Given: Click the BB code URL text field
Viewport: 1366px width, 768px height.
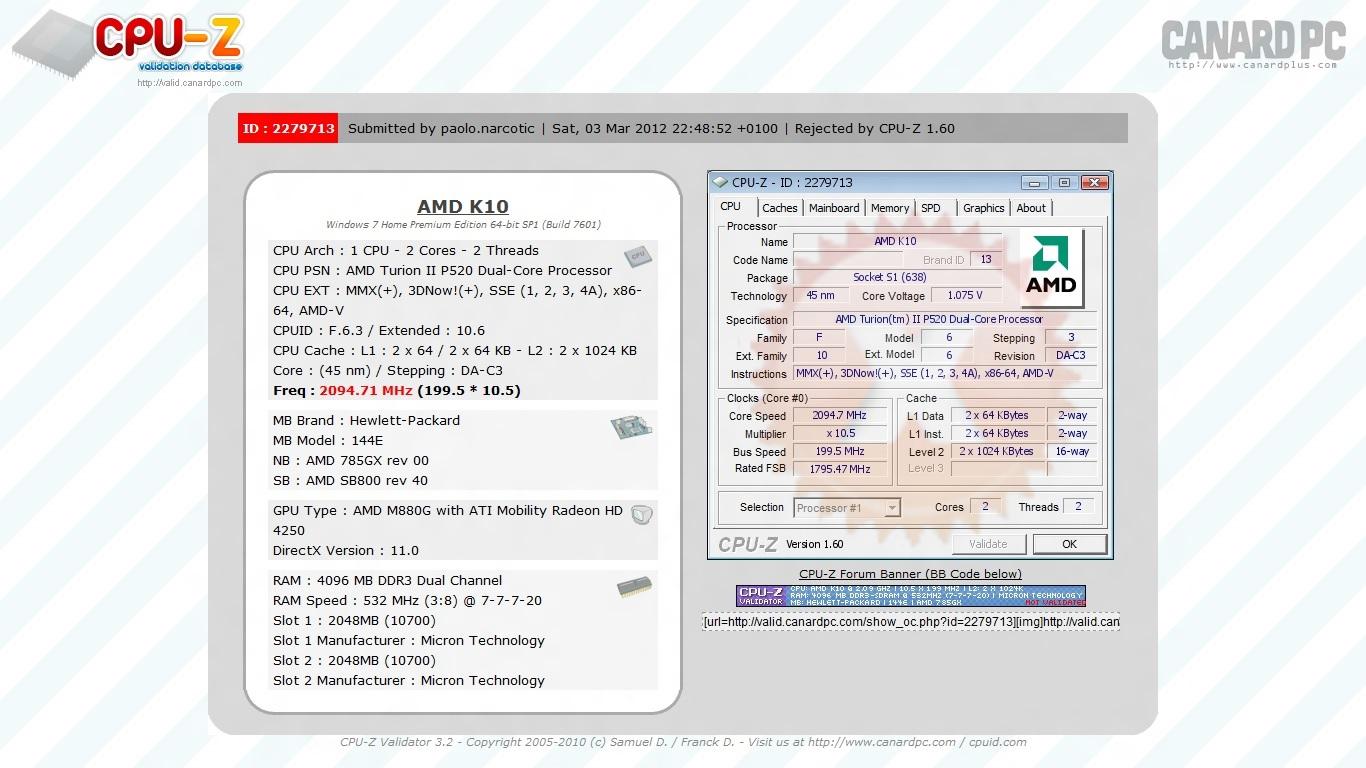Looking at the screenshot, I should (x=911, y=621).
